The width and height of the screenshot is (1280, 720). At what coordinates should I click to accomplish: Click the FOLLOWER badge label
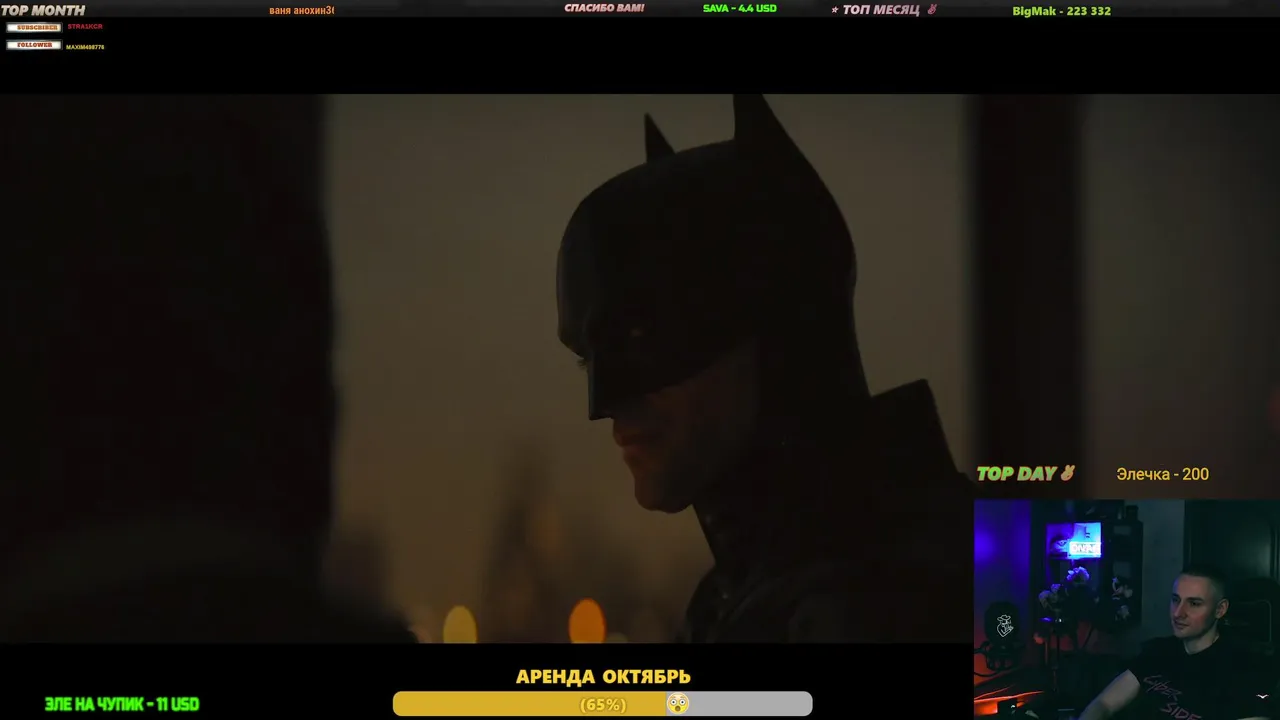click(x=34, y=45)
